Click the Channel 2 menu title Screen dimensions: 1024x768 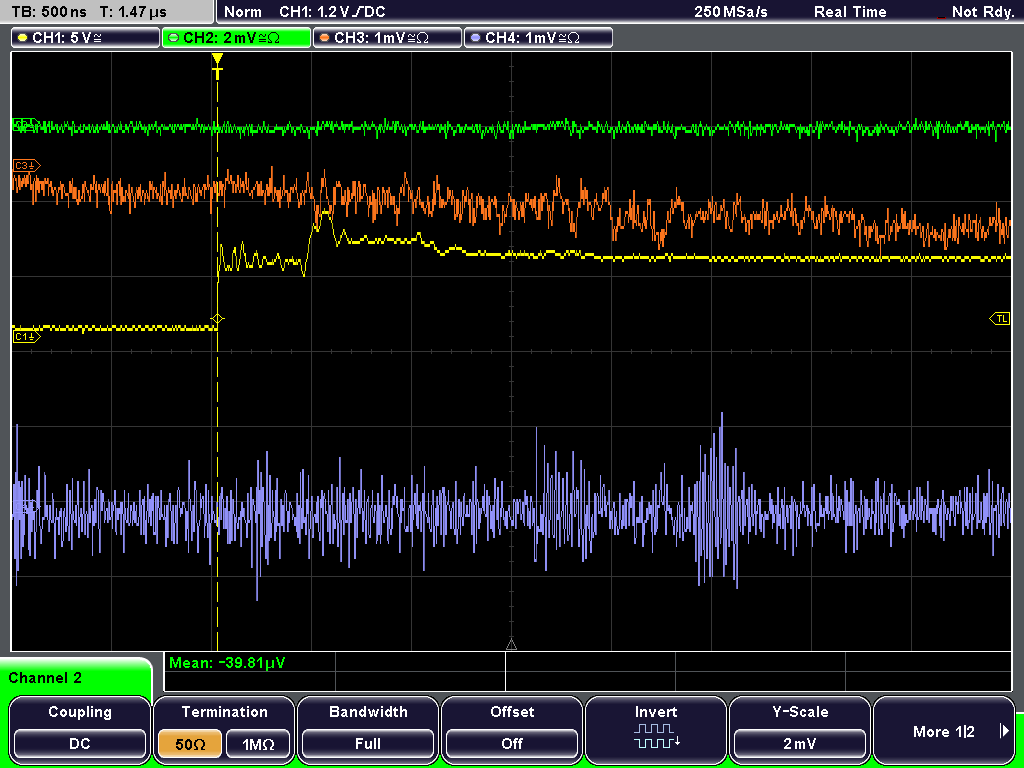pyautogui.click(x=45, y=678)
